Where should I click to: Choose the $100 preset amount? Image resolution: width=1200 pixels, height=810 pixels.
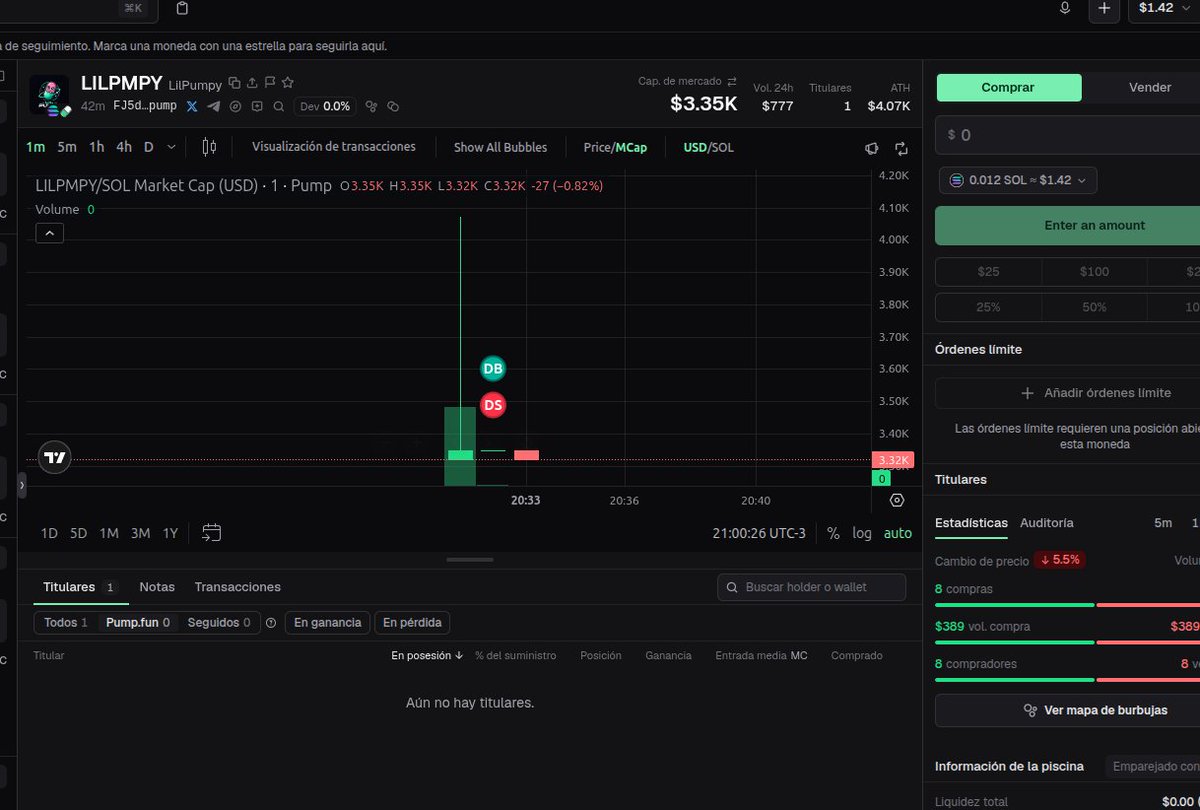(x=1094, y=271)
